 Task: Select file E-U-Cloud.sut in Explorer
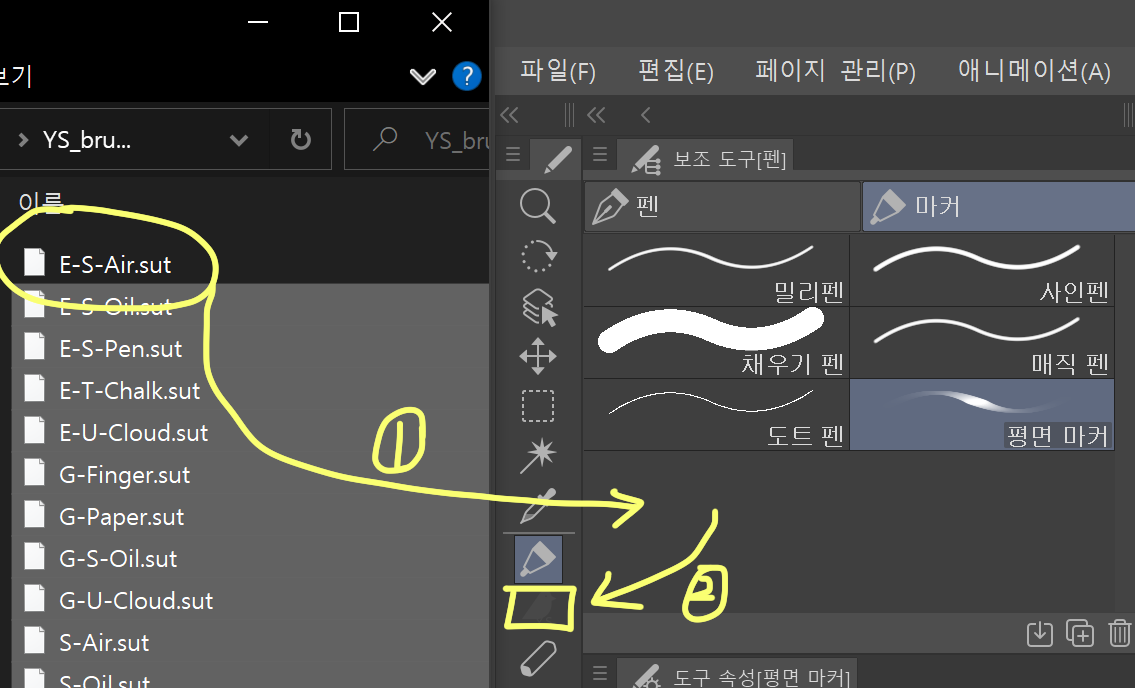(x=133, y=432)
